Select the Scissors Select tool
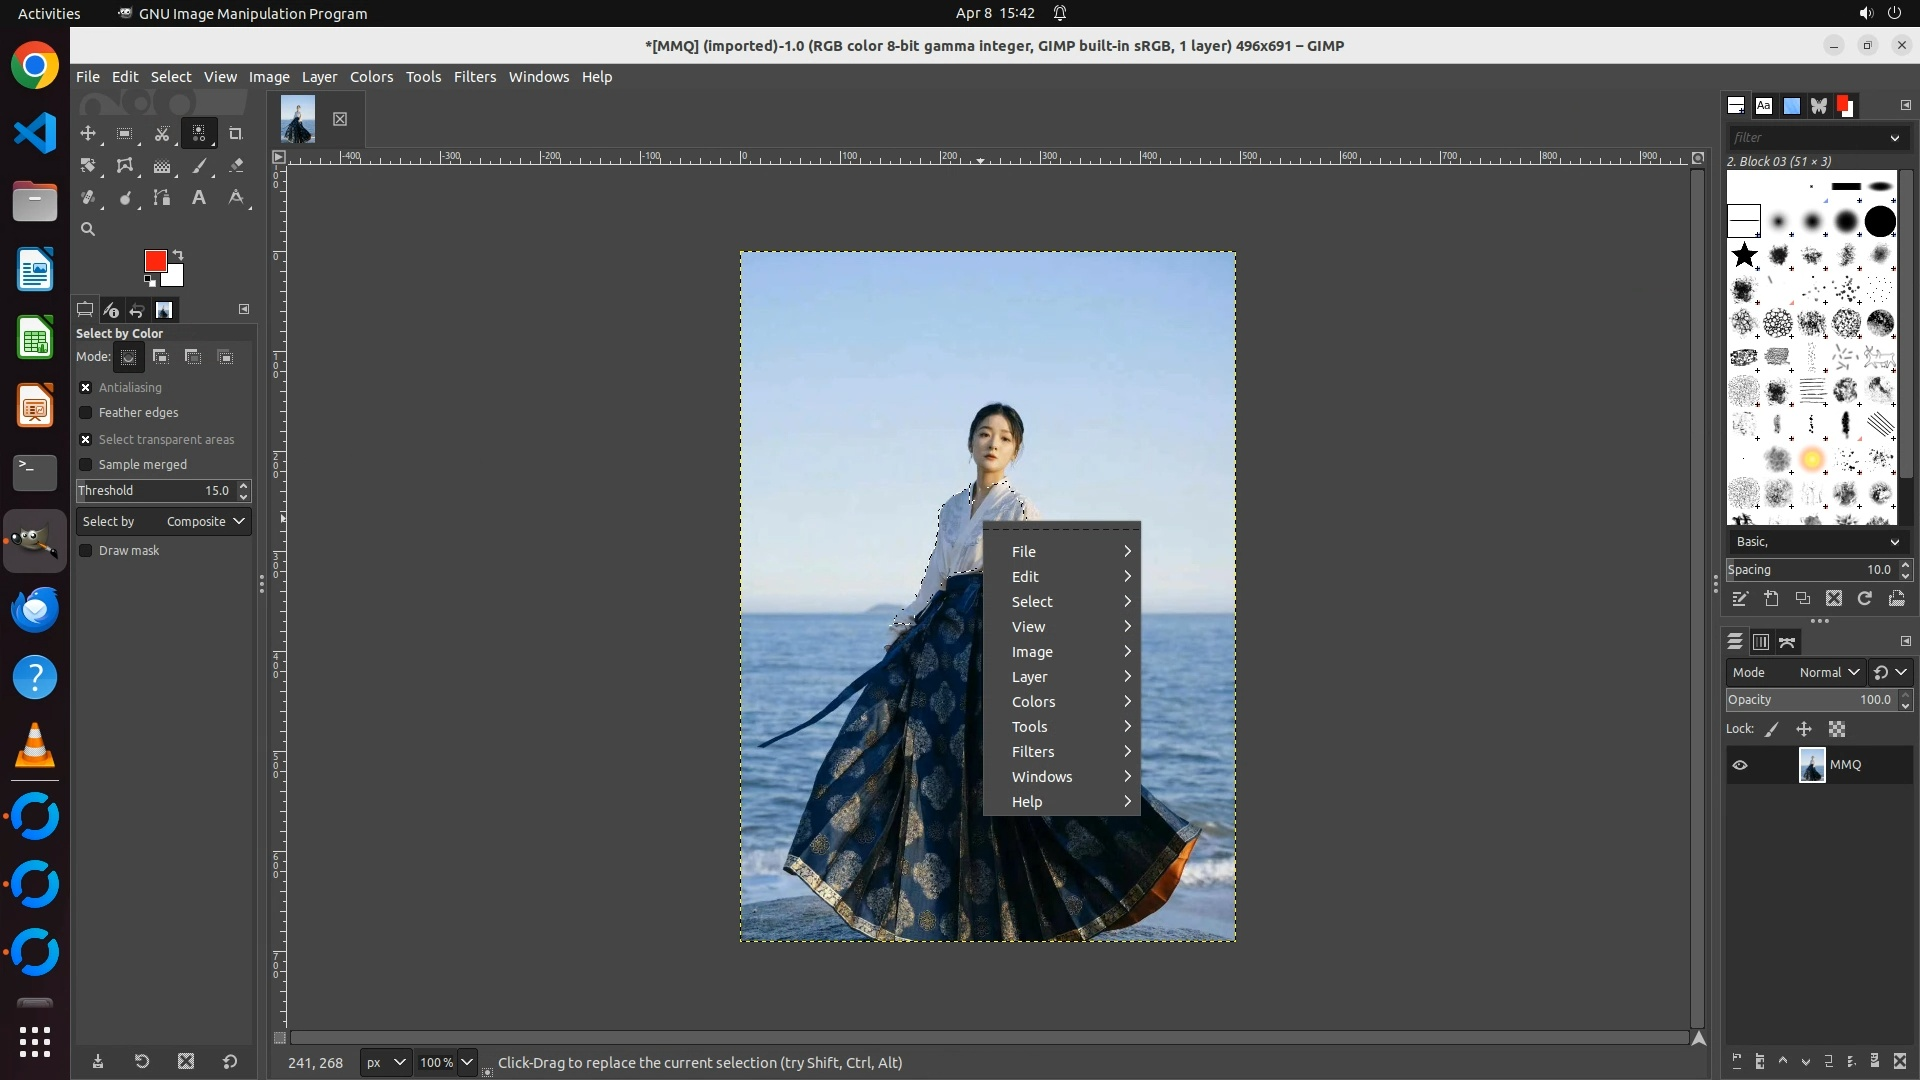The width and height of the screenshot is (1920, 1080). pos(162,133)
